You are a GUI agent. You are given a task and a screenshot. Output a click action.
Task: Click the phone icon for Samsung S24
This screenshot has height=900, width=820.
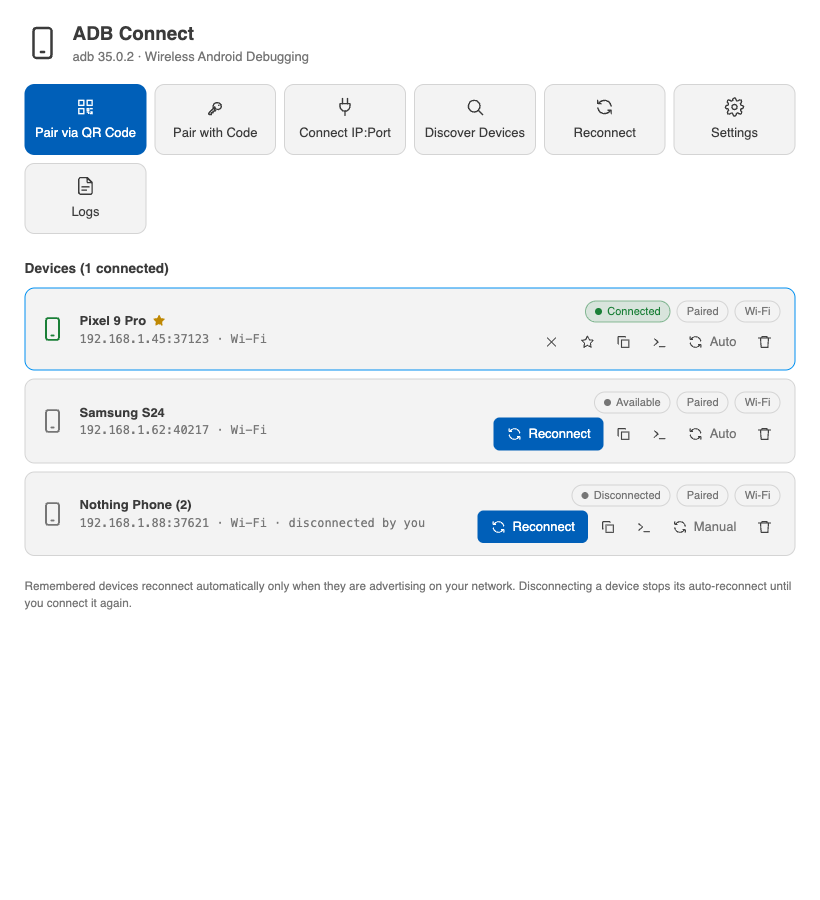tap(53, 421)
